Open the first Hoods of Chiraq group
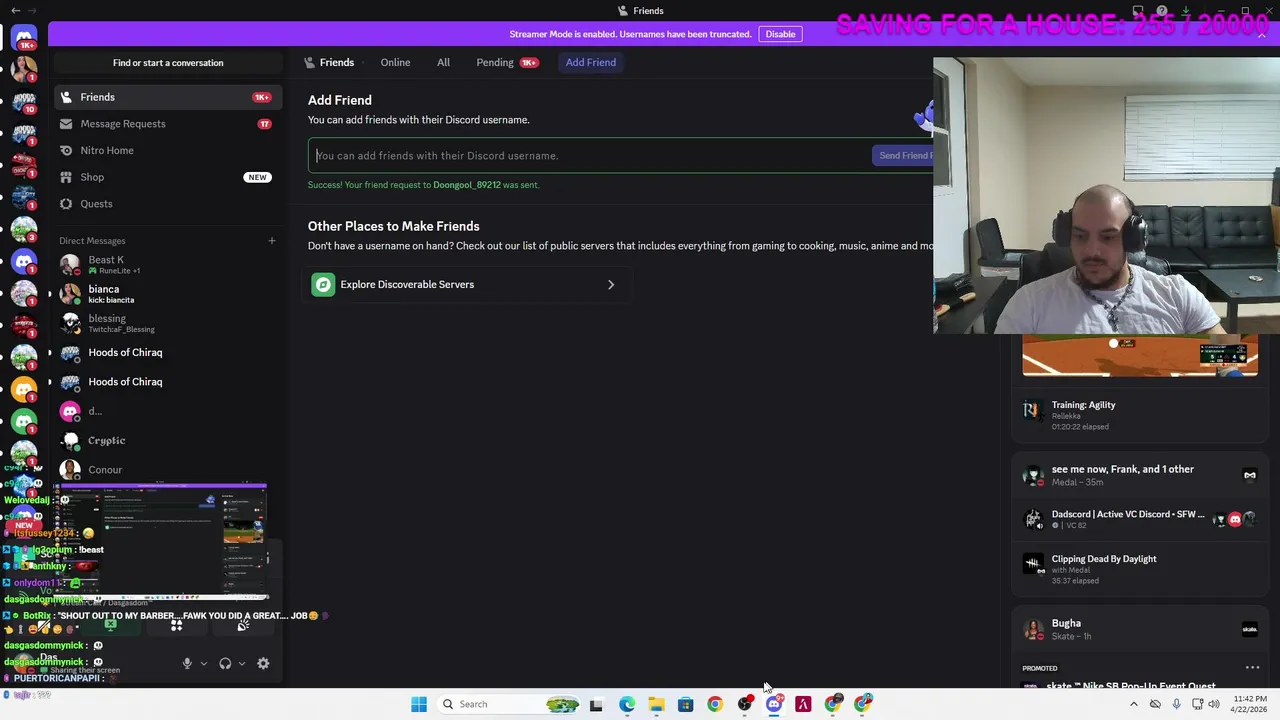 pyautogui.click(x=167, y=352)
